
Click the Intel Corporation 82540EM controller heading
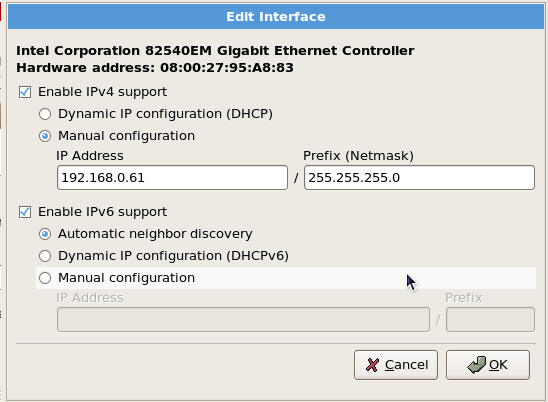tap(215, 51)
